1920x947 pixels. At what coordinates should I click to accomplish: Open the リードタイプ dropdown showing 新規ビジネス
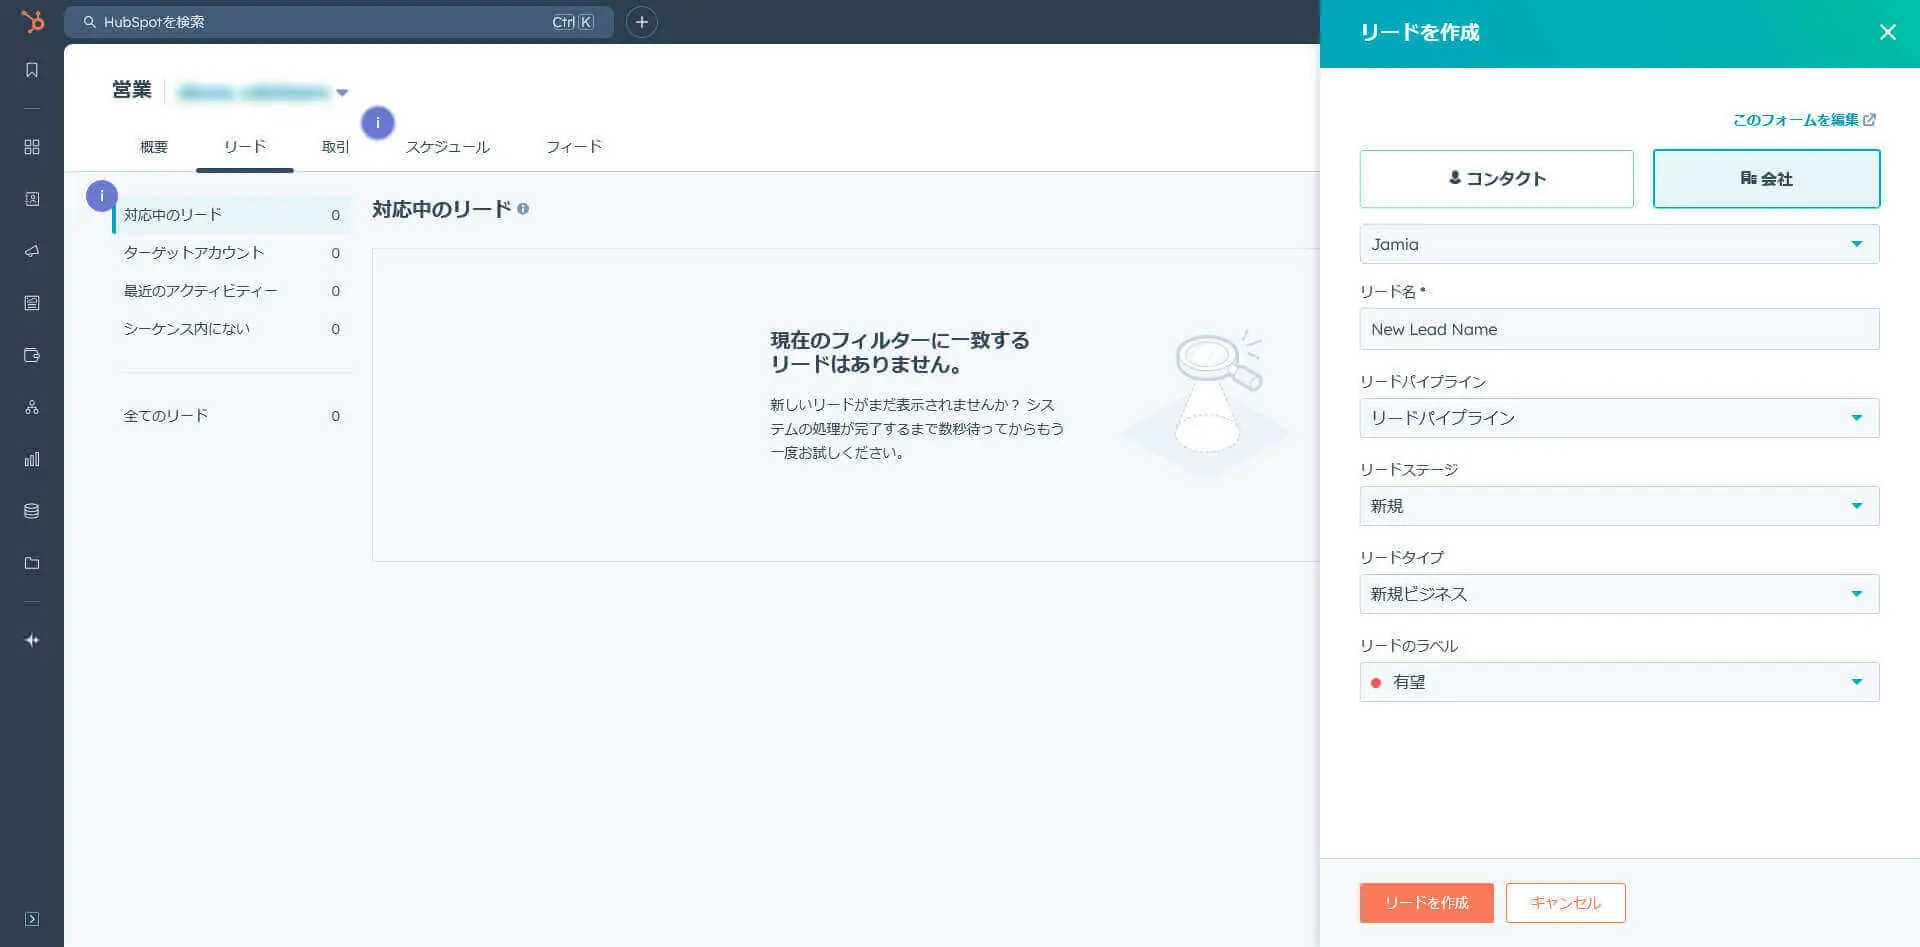coord(1619,594)
